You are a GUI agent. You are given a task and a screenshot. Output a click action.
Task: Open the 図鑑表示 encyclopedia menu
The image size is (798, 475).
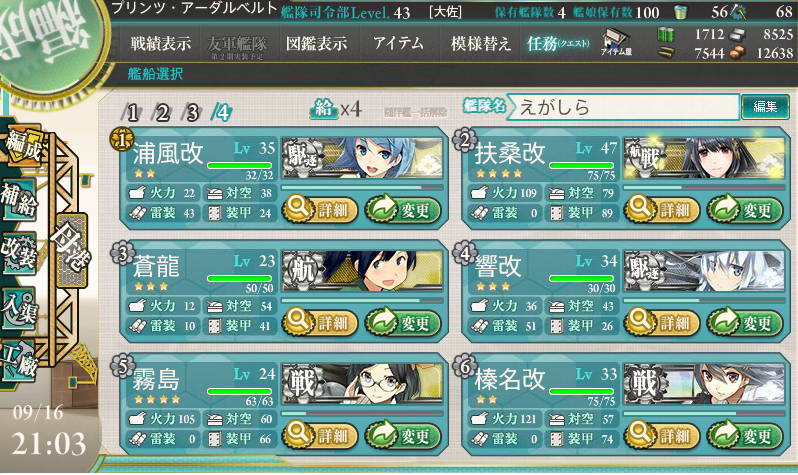coord(317,44)
